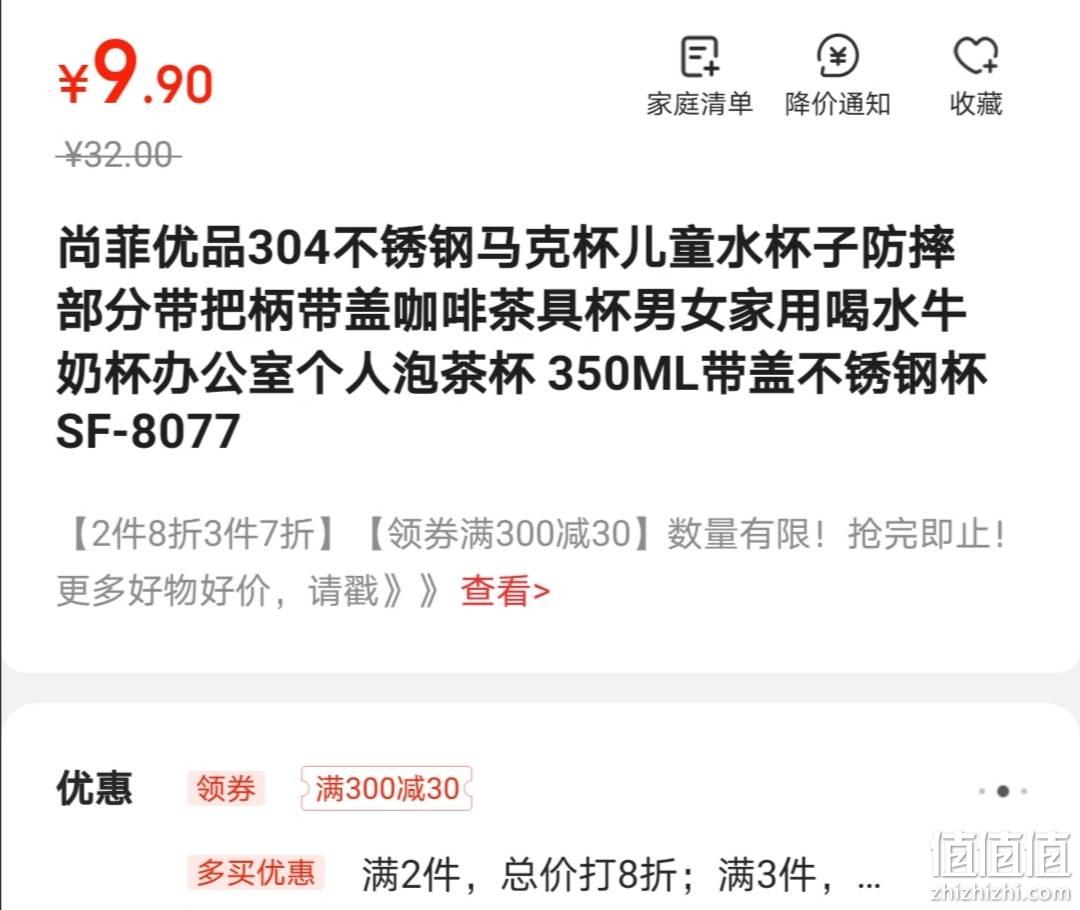Viewport: 1080px width, 910px height.
Task: Click the 家庭清单 text label
Action: click(x=700, y=104)
